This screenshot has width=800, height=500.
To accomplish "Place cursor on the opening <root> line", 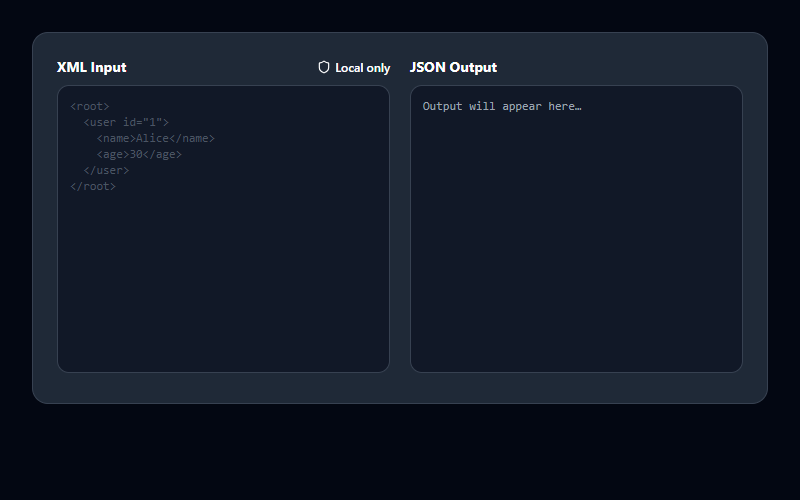I will [x=90, y=106].
